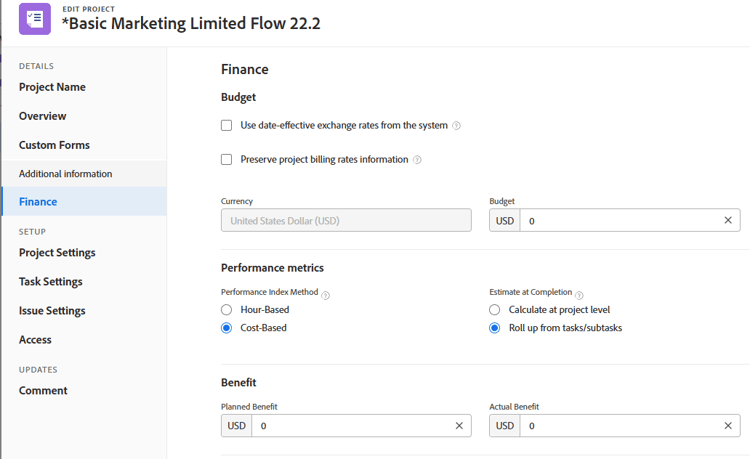Viewport: 750px width, 459px height.
Task: Open Project Settings in sidebar
Action: point(57,253)
